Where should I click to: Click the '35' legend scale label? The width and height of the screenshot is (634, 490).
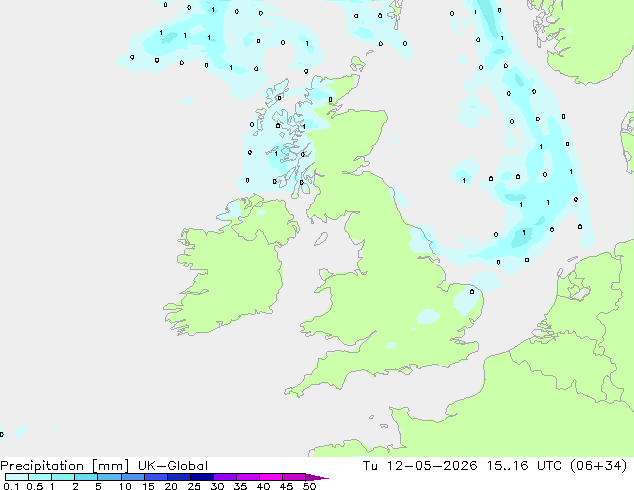point(240,486)
